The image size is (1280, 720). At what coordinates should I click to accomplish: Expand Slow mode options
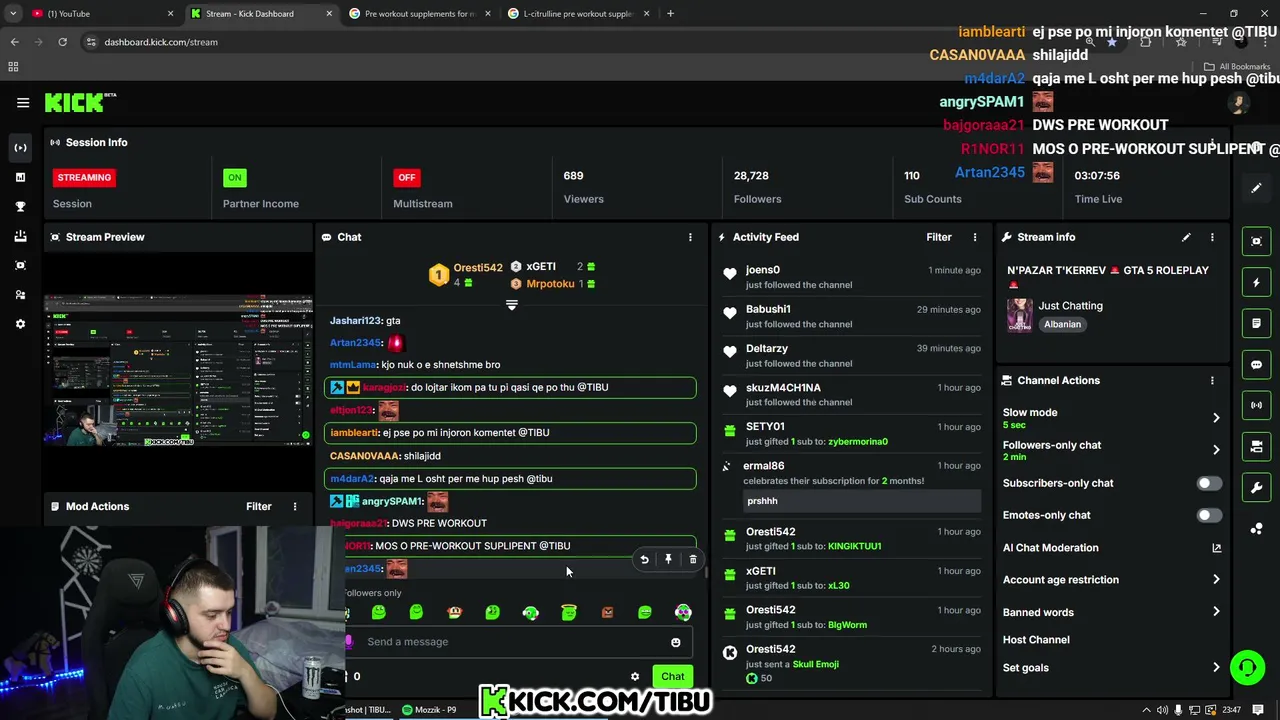pyautogui.click(x=1216, y=418)
